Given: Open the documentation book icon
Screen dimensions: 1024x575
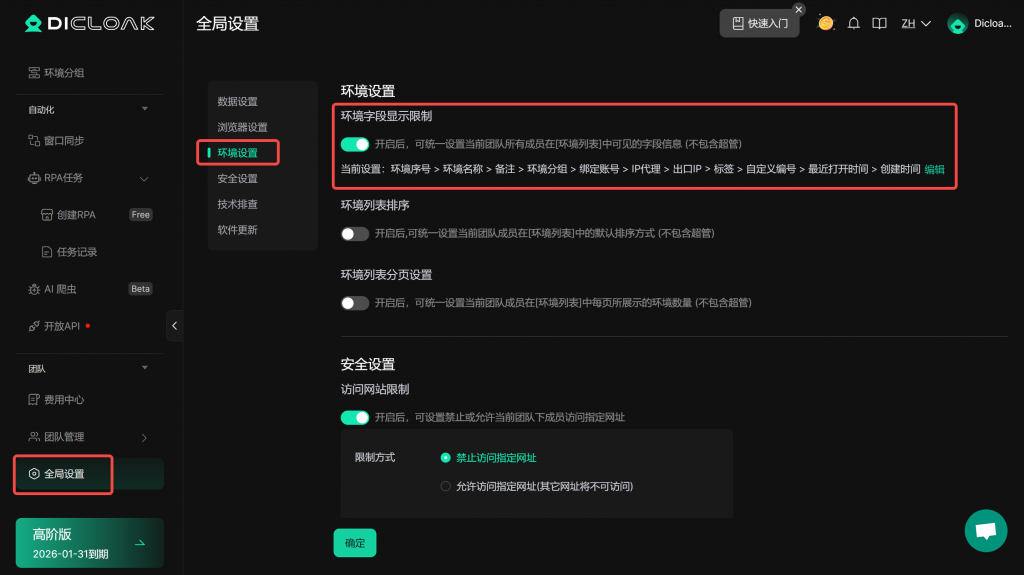Looking at the screenshot, I should point(879,23).
